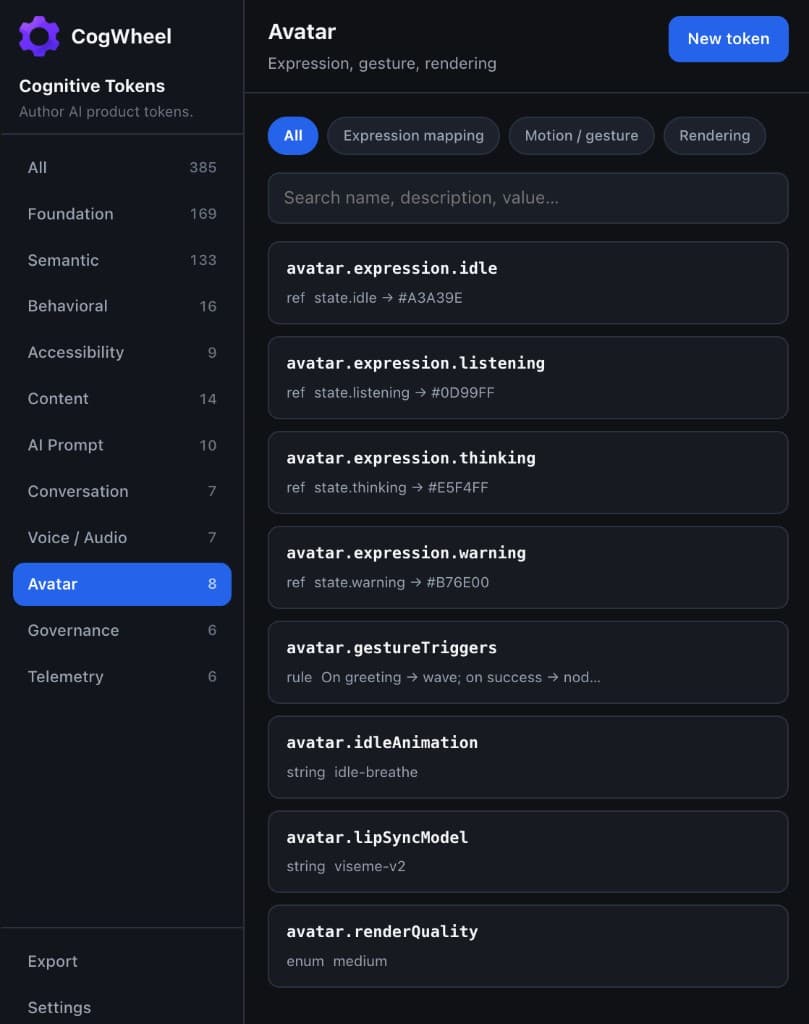Open the AI Prompt category

click(122, 445)
